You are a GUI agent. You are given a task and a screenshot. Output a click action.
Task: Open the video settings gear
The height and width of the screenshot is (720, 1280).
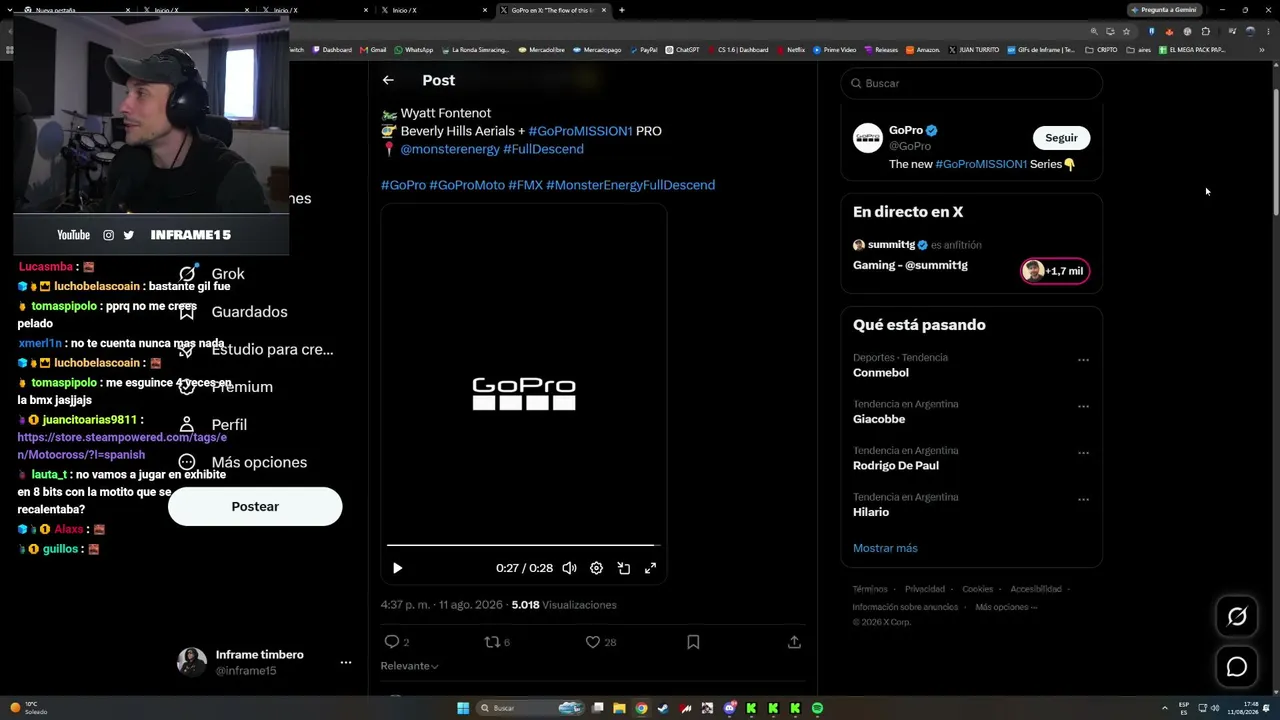(596, 568)
